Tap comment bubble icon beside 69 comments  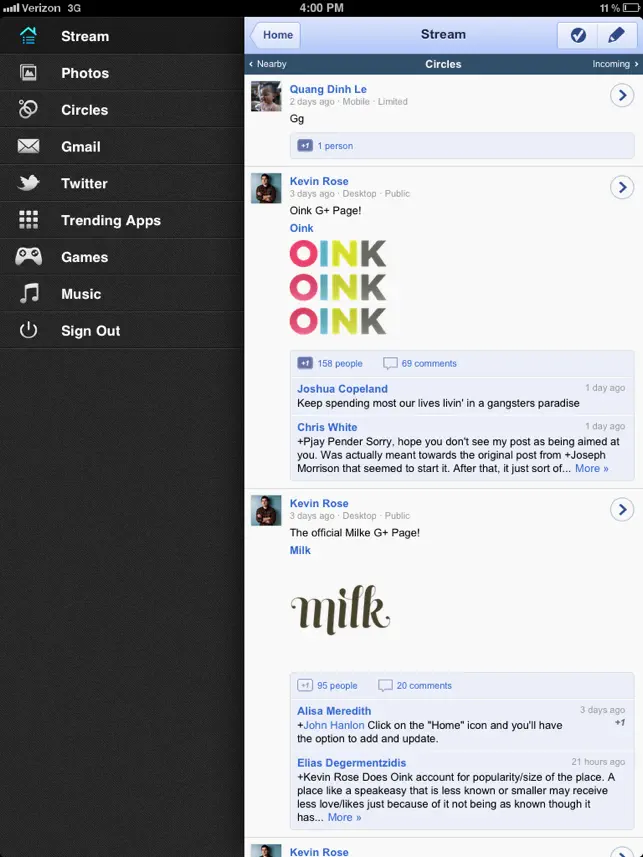click(390, 364)
